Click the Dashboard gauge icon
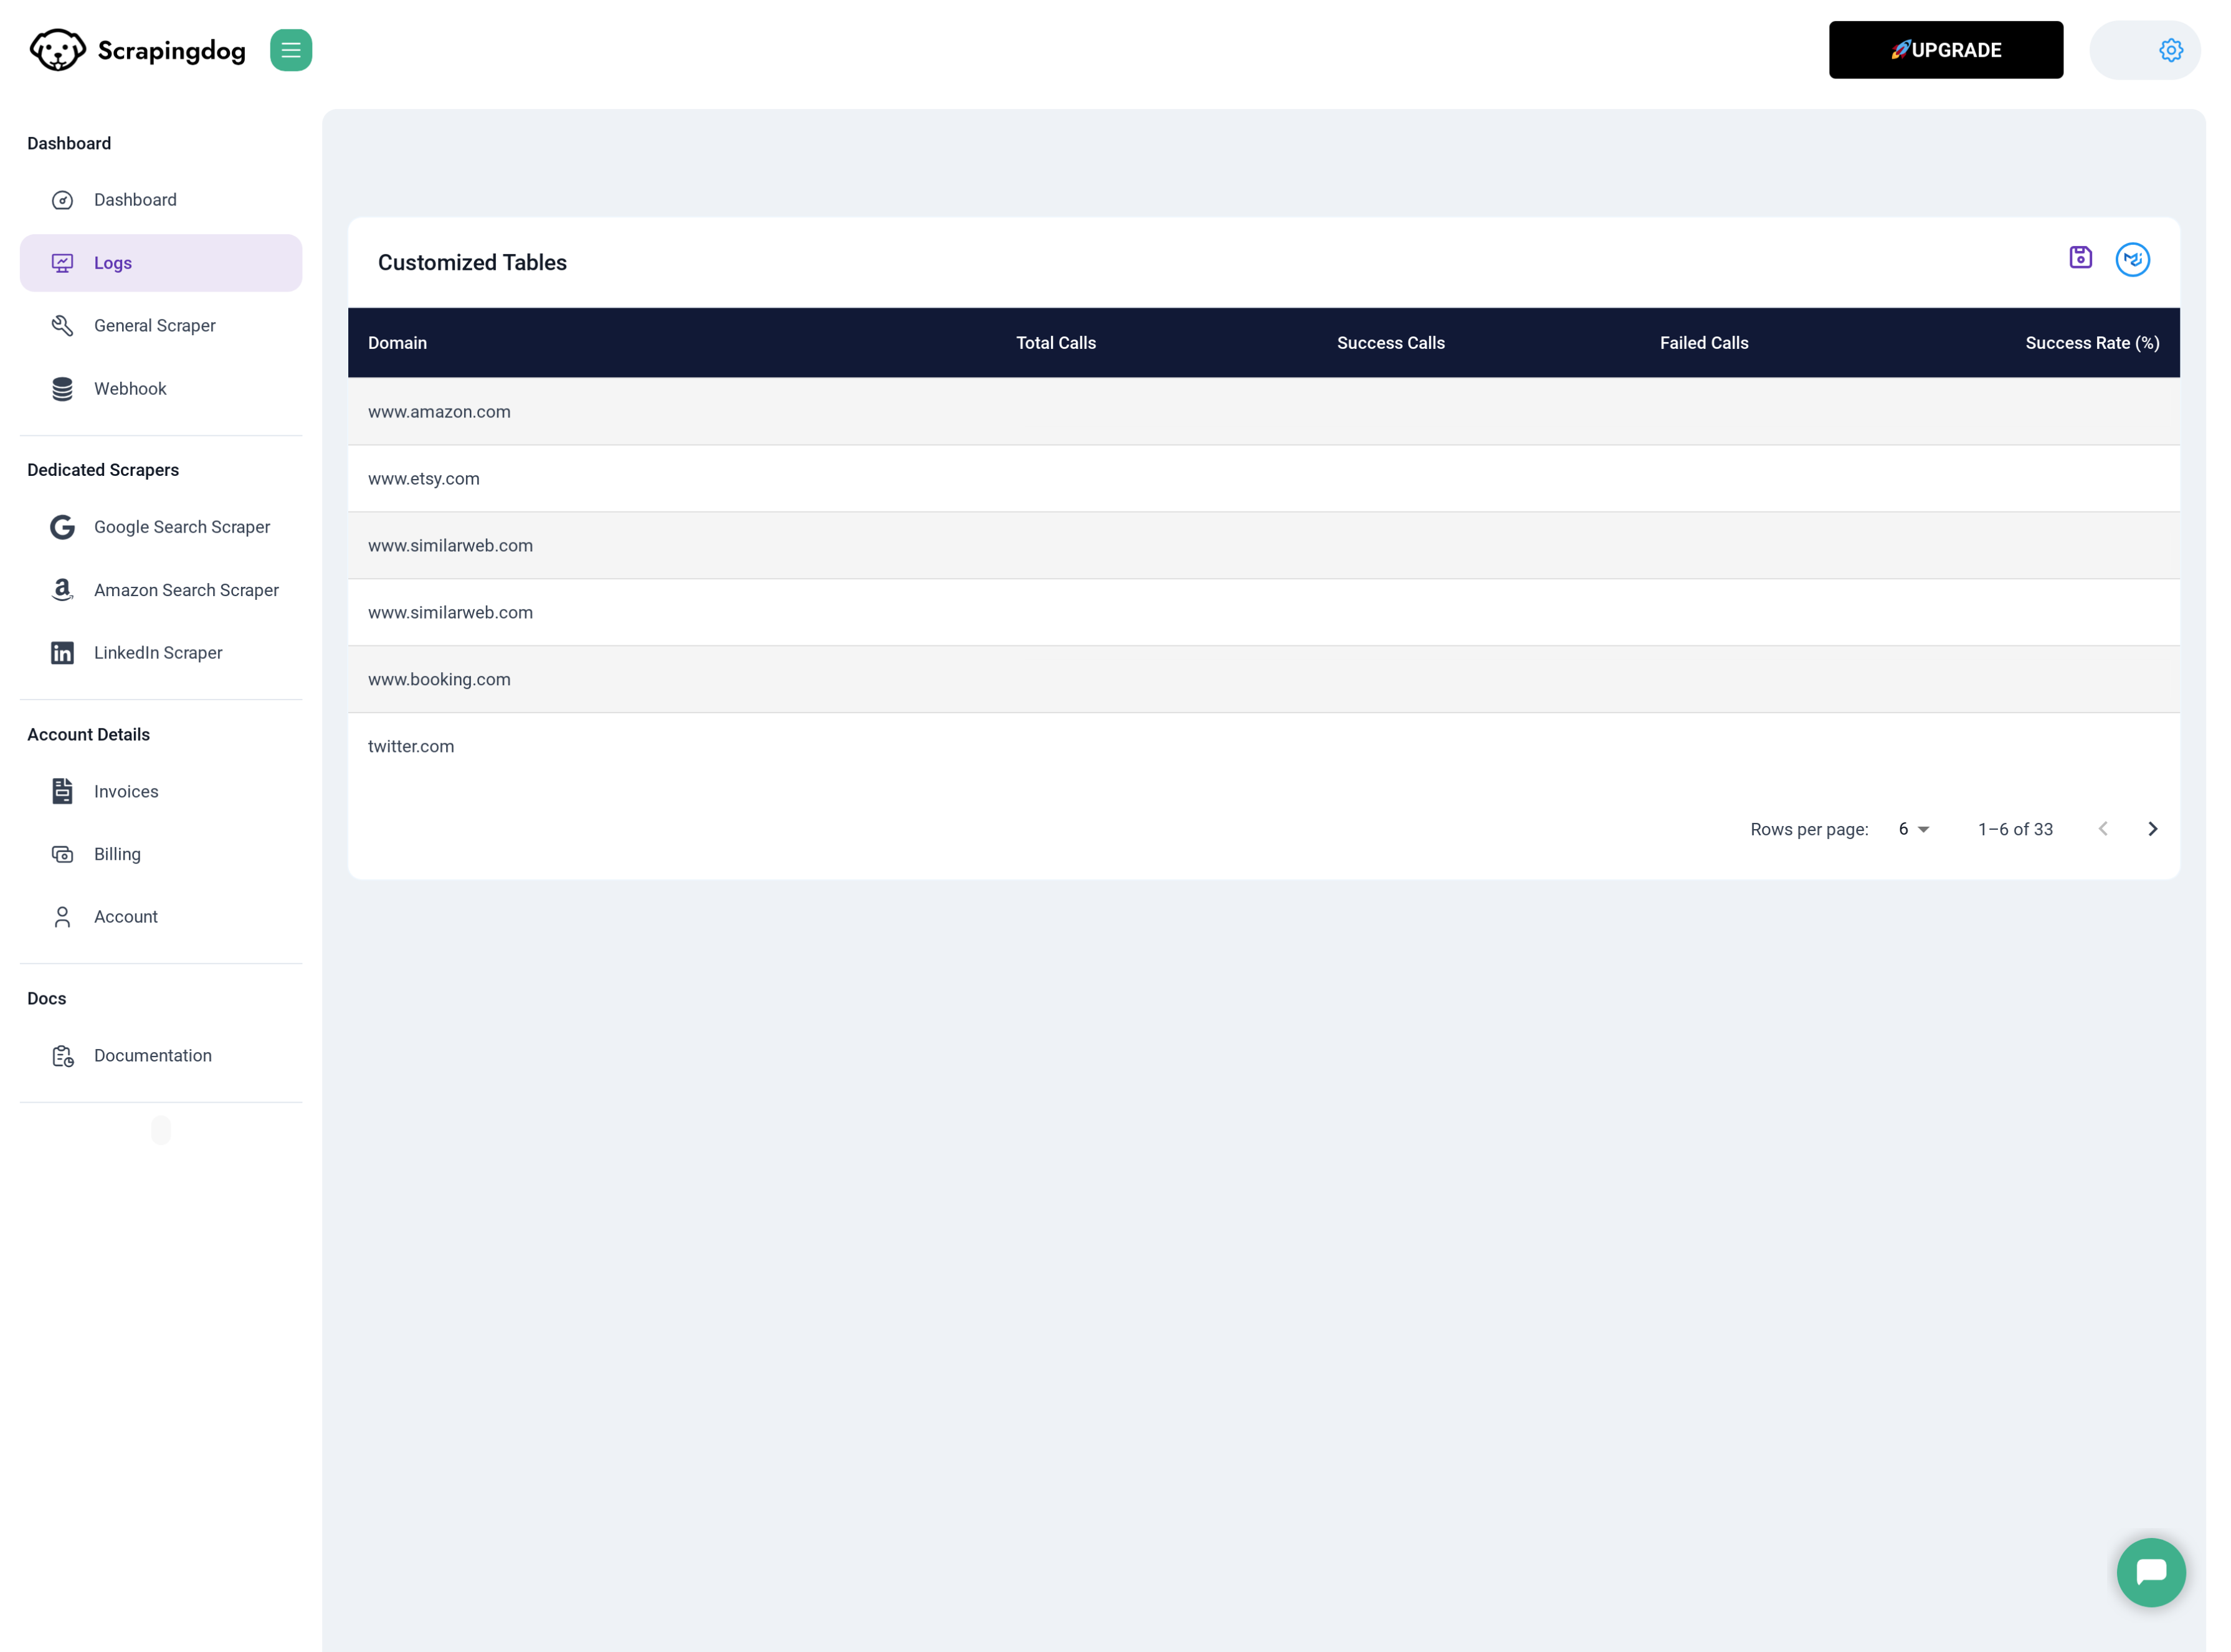2231x1652 pixels. pyautogui.click(x=62, y=200)
